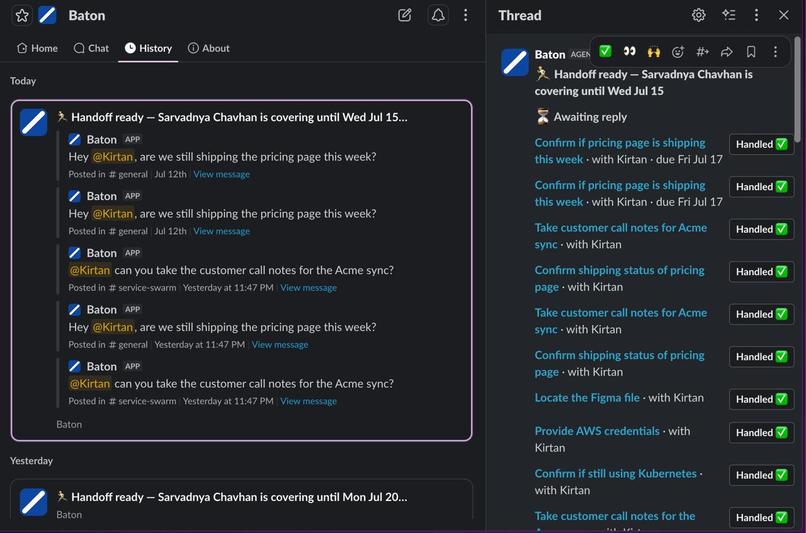Open the add reaction emoji picker
This screenshot has height=533, width=806.
[678, 51]
